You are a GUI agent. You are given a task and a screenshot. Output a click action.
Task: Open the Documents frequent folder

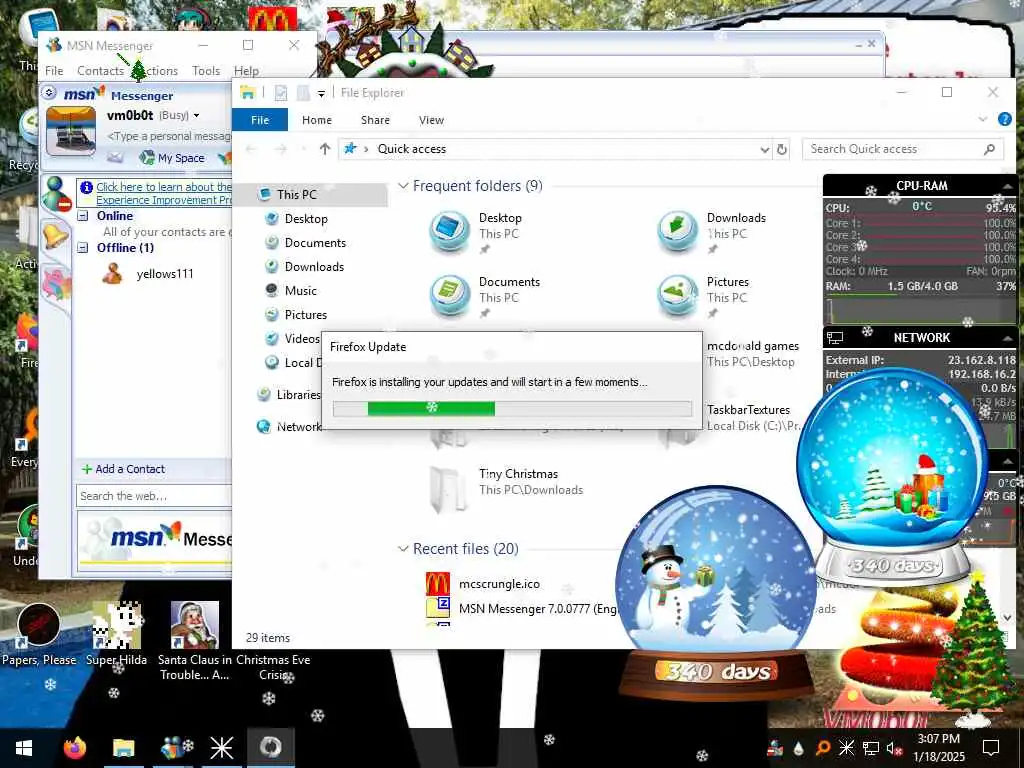tap(485, 296)
